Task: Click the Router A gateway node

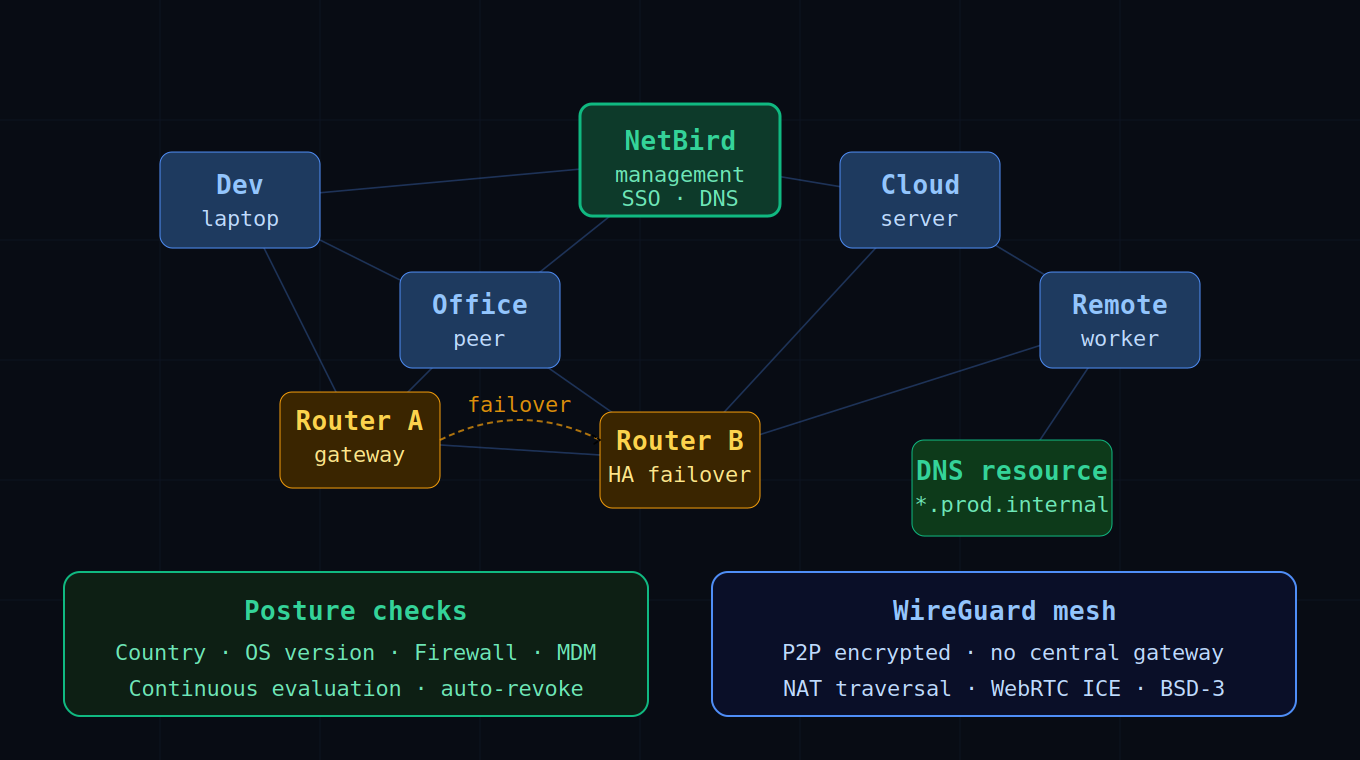Action: (360, 440)
